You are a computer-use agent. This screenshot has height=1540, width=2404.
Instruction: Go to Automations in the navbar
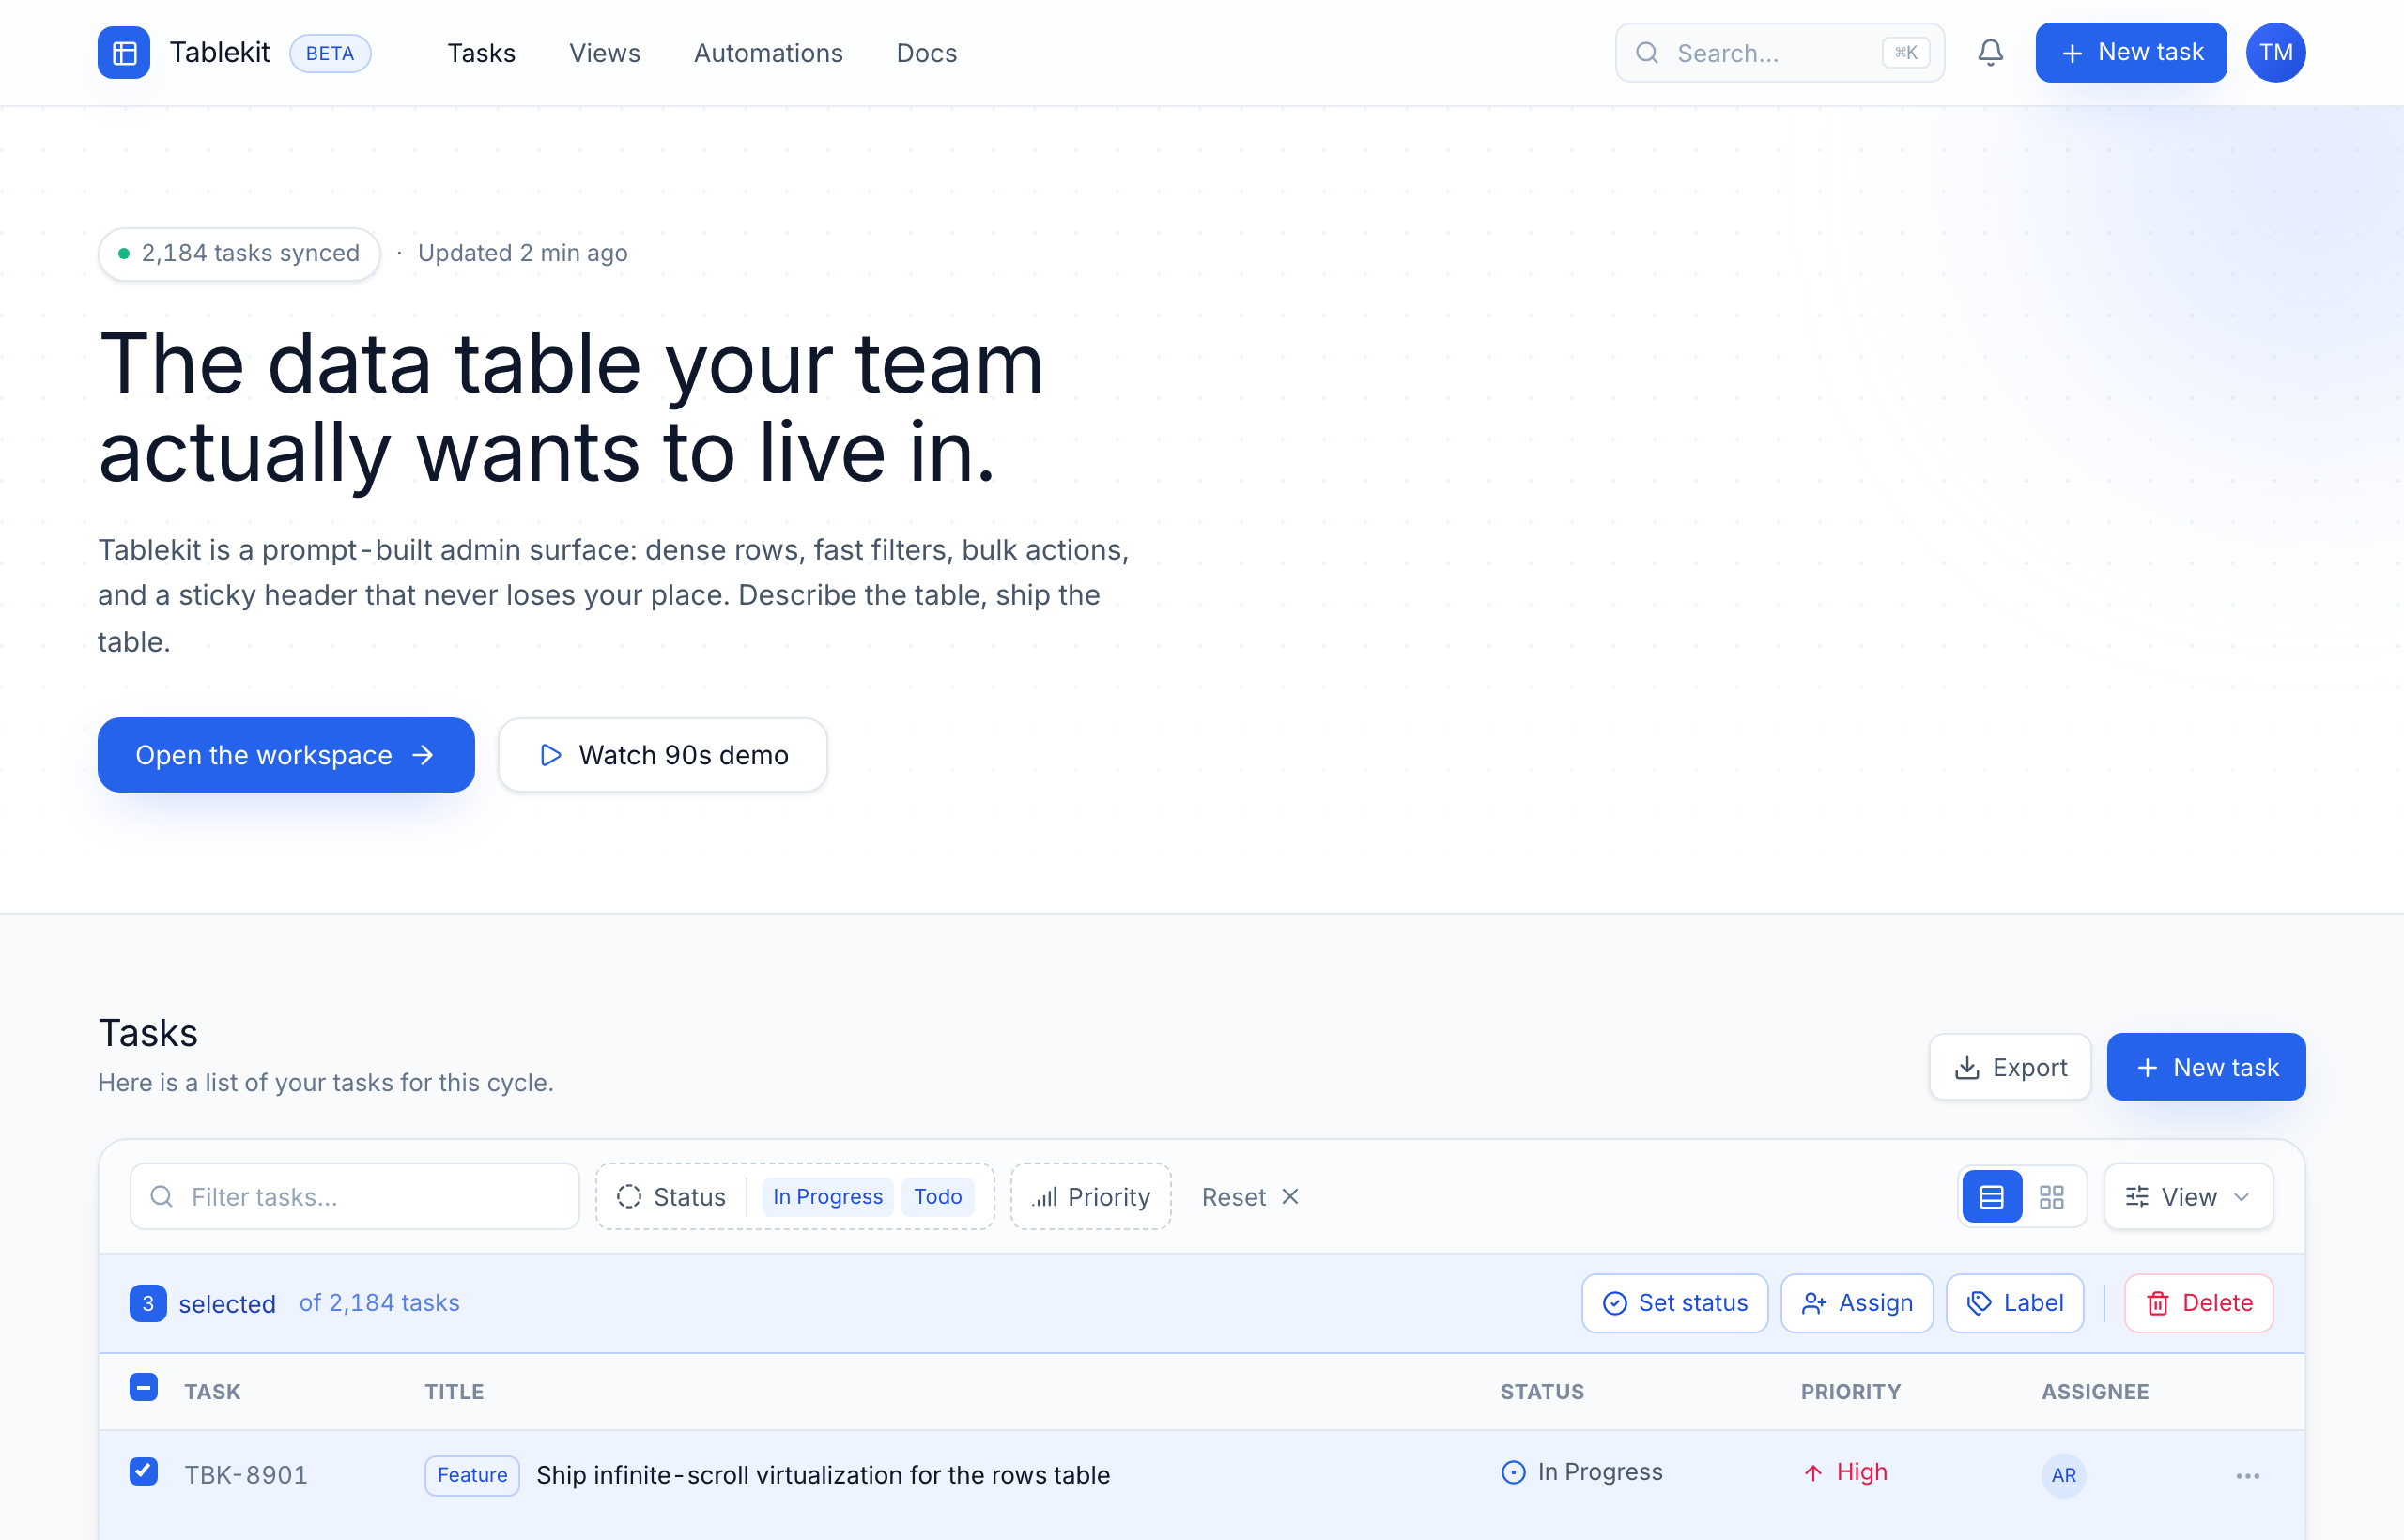[768, 53]
